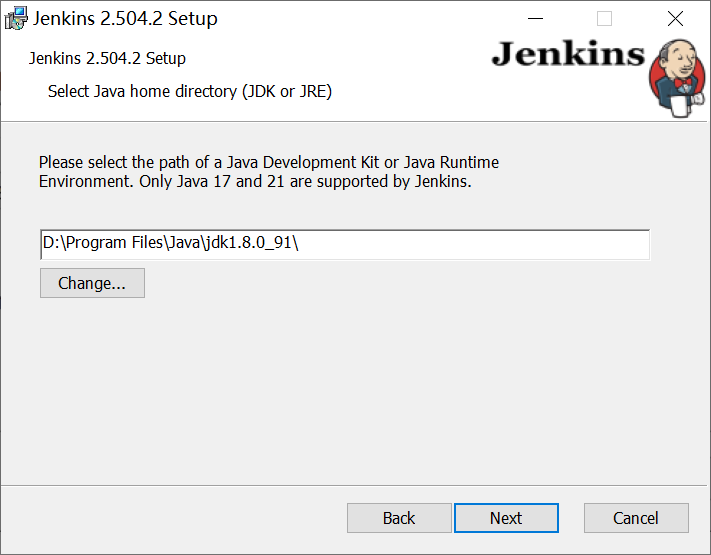This screenshot has height=555, width=711.
Task: Click the 'Select Java home directory (JDK or JRE)' heading
Action: click(190, 92)
